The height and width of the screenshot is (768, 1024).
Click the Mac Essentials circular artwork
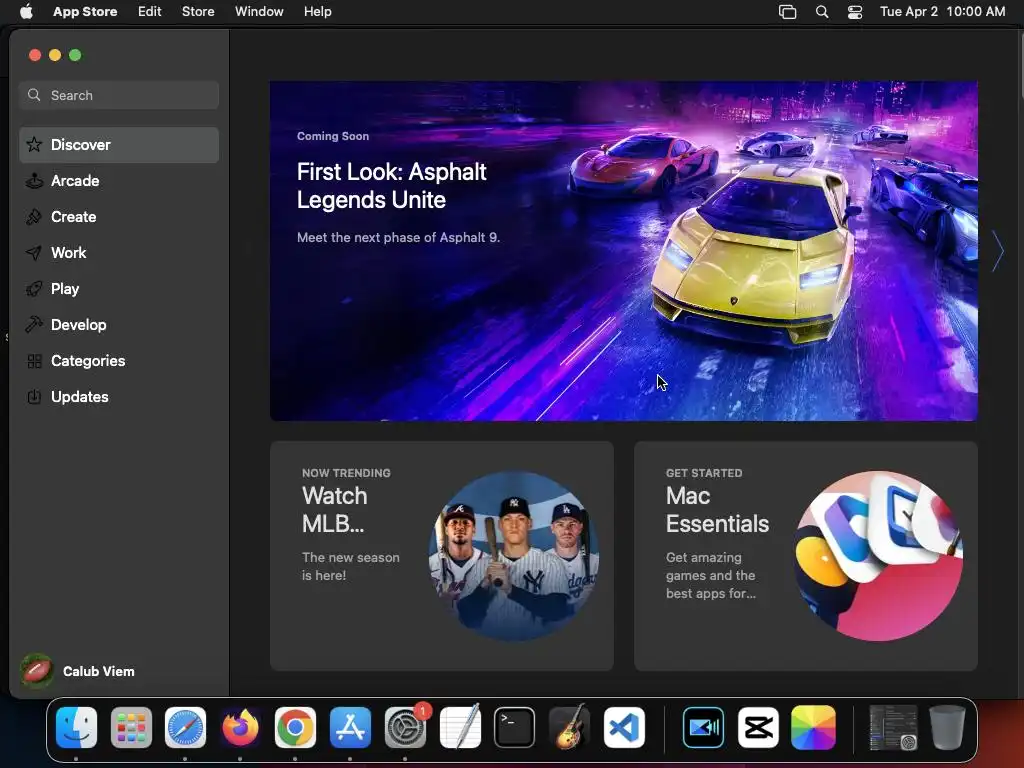878,556
